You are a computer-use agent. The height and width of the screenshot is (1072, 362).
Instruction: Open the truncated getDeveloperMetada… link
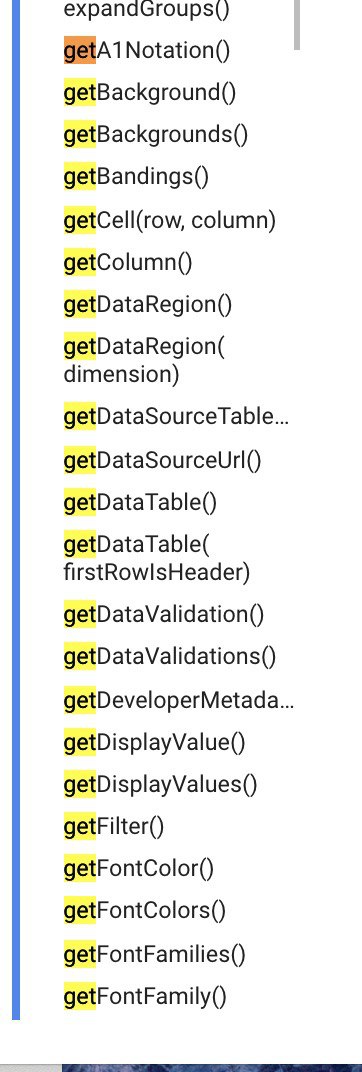[179, 700]
